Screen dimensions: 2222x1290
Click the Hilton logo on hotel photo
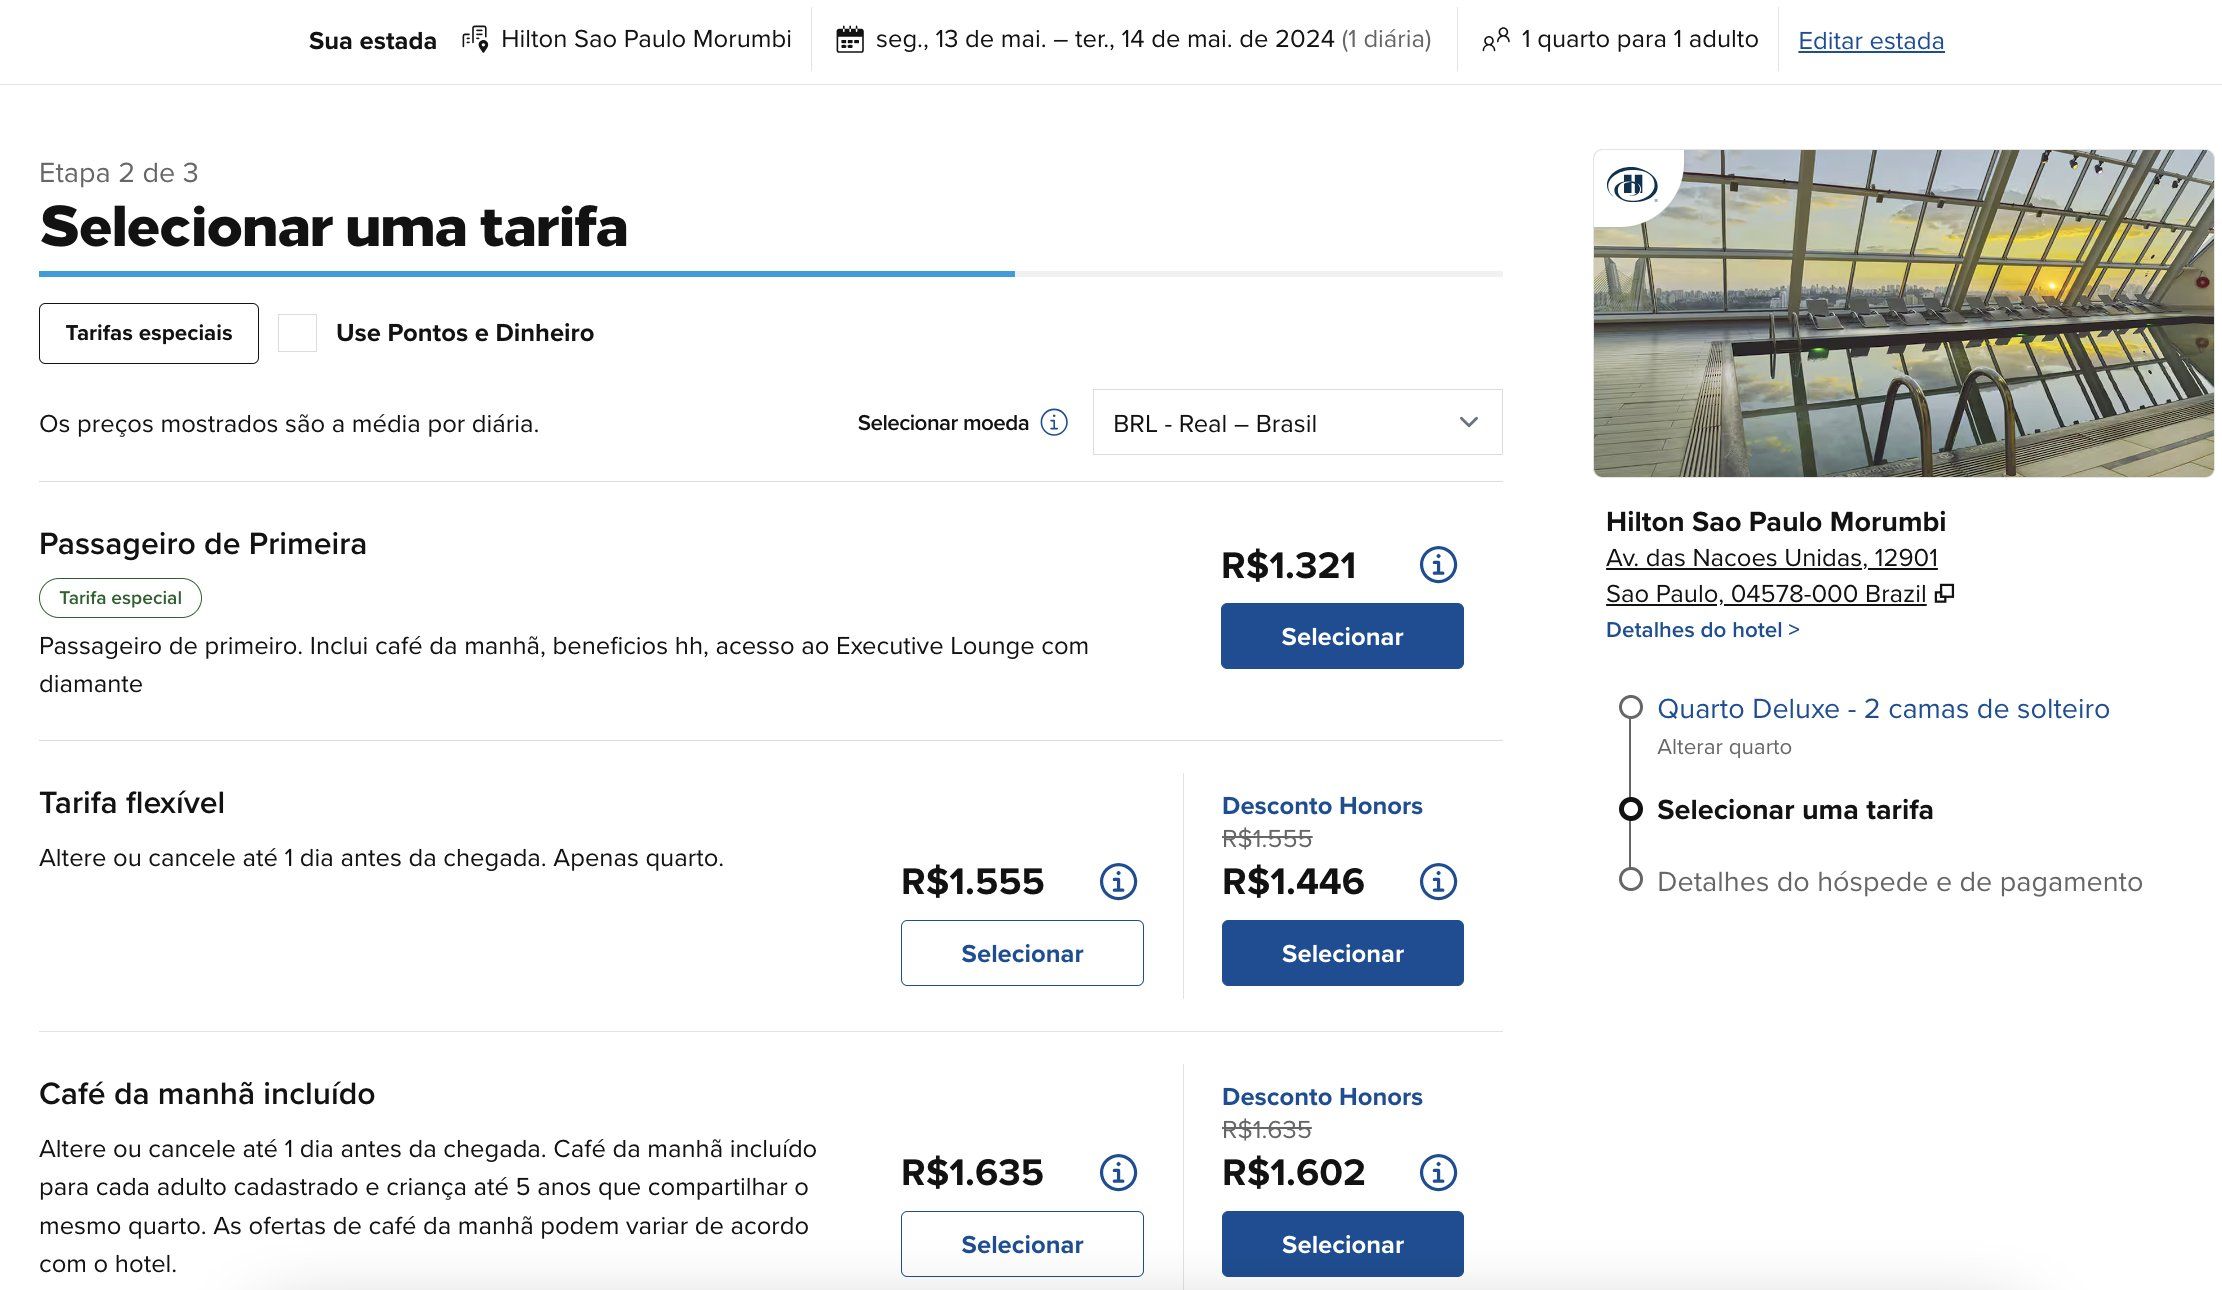pyautogui.click(x=1632, y=185)
